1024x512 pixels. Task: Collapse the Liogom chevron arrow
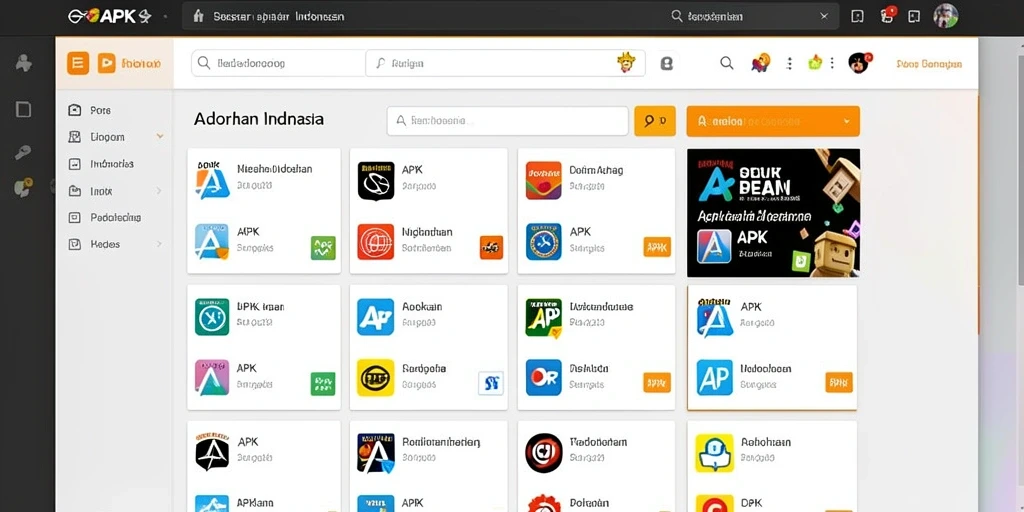[x=160, y=136]
